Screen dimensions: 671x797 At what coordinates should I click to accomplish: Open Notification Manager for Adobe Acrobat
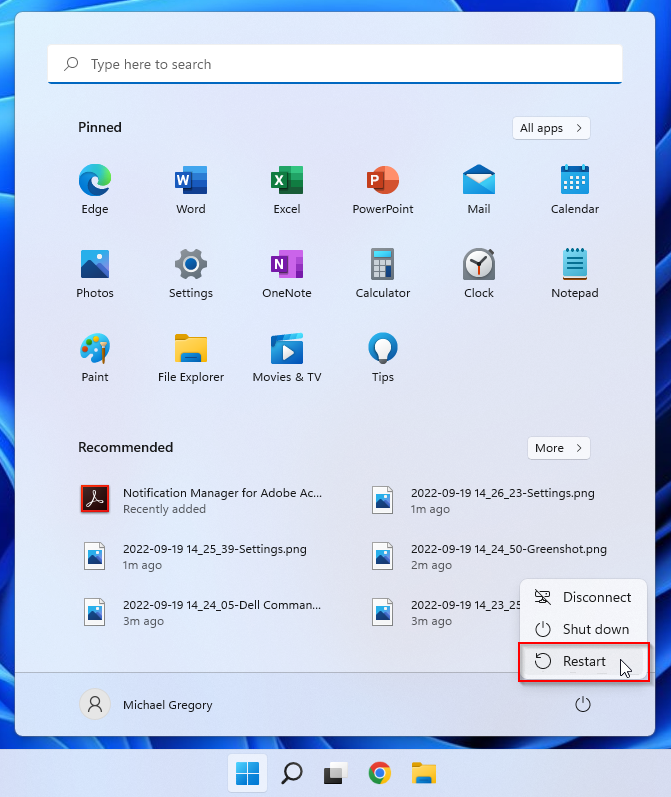(x=202, y=500)
